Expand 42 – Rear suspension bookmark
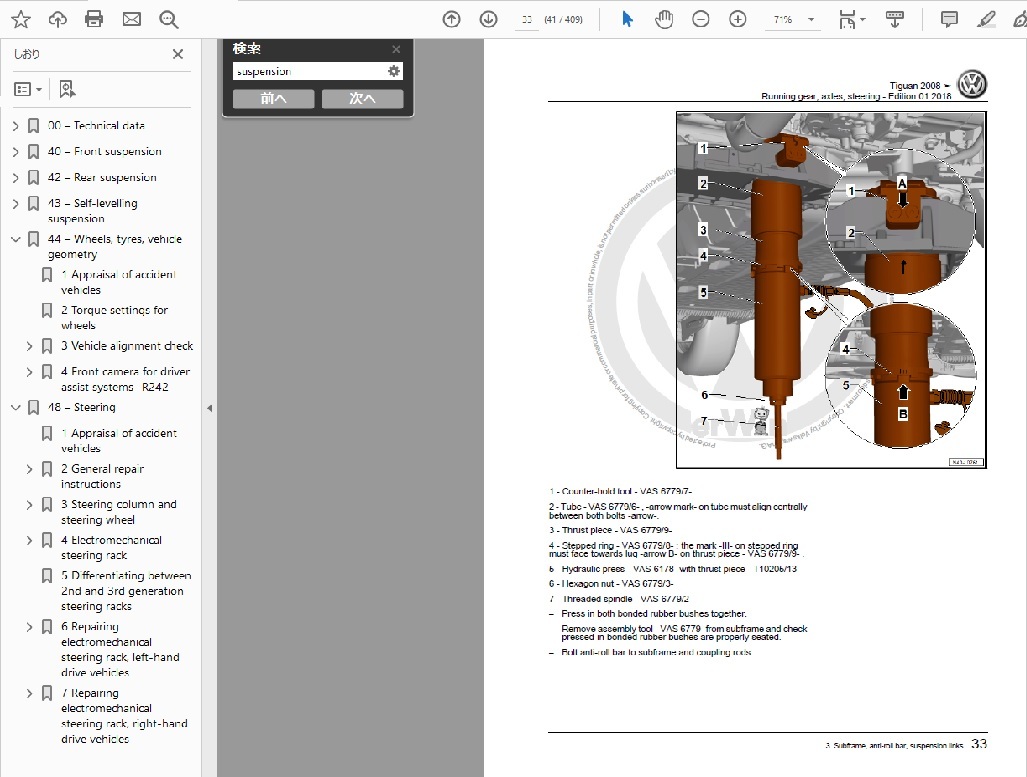The image size is (1027, 777). tap(16, 178)
